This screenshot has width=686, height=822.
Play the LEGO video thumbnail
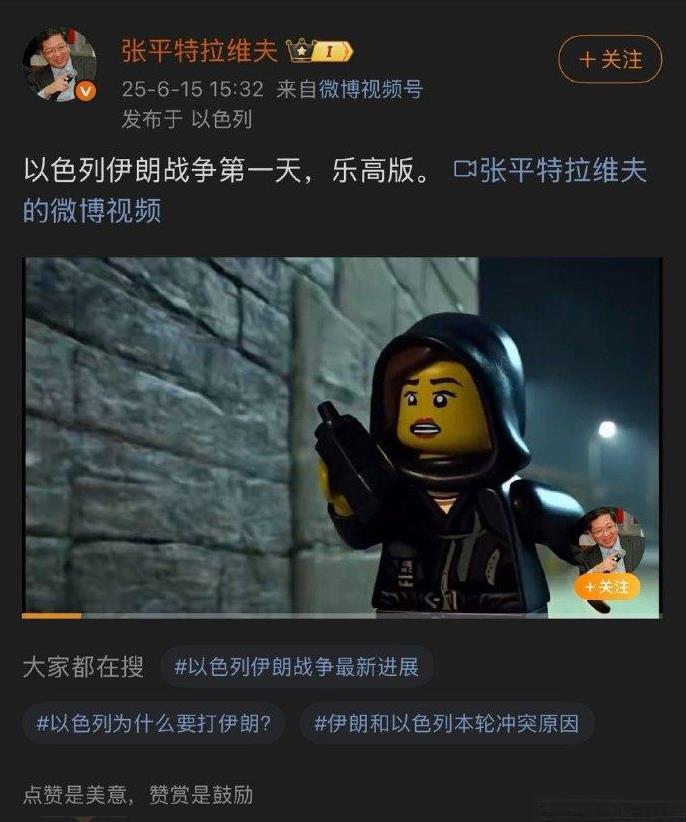(x=342, y=436)
